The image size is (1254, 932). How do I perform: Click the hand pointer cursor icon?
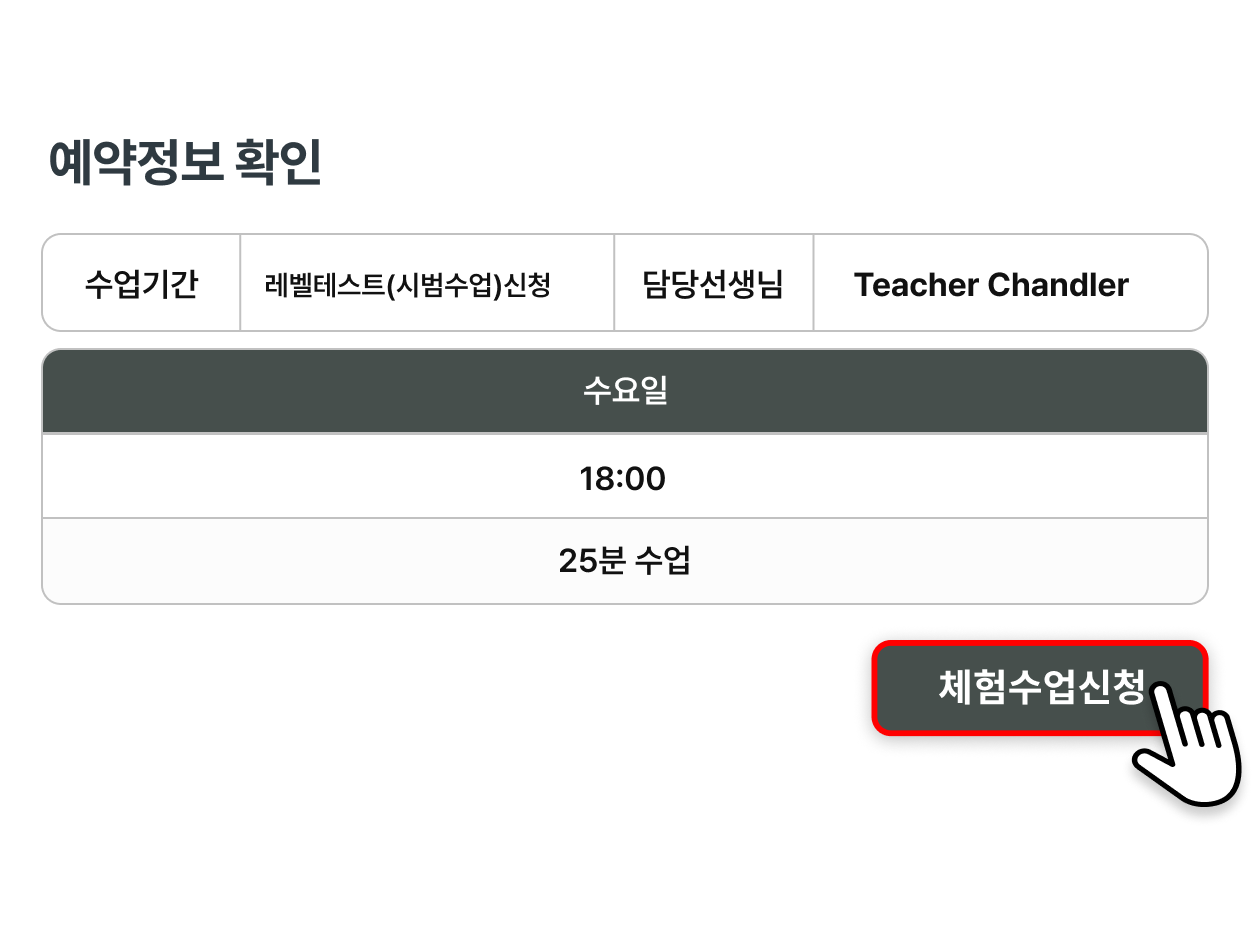1187,745
